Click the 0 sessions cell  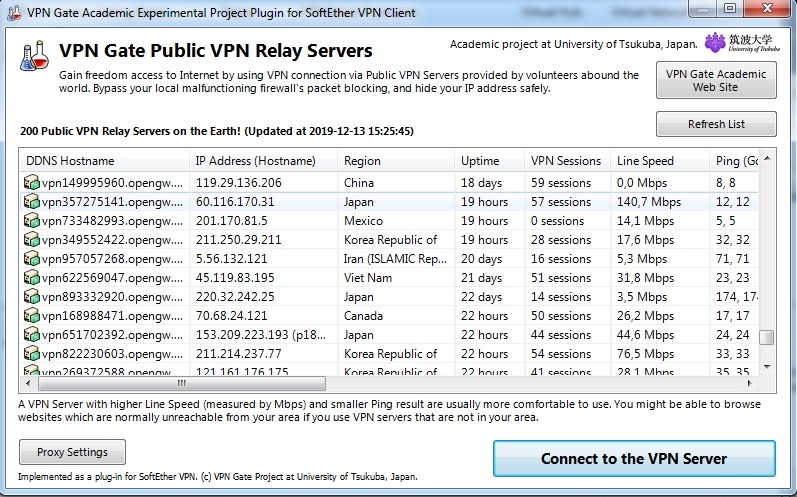[x=558, y=221]
